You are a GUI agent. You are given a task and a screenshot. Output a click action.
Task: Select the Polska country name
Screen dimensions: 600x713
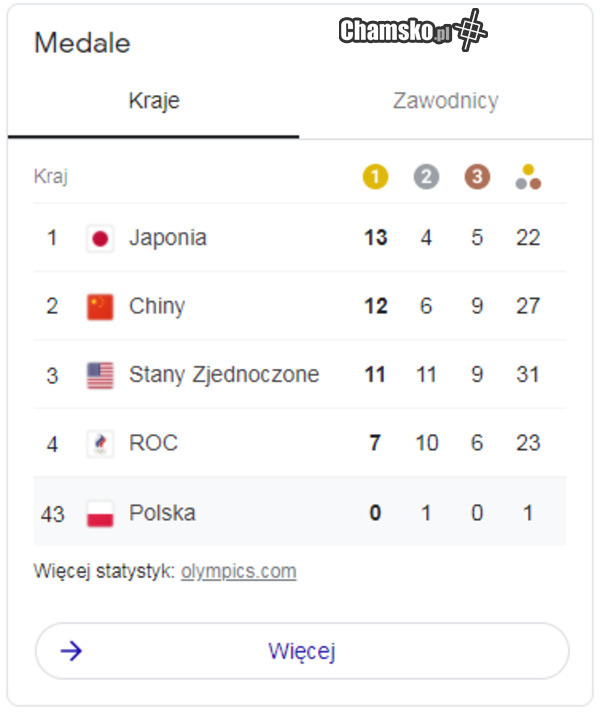162,513
